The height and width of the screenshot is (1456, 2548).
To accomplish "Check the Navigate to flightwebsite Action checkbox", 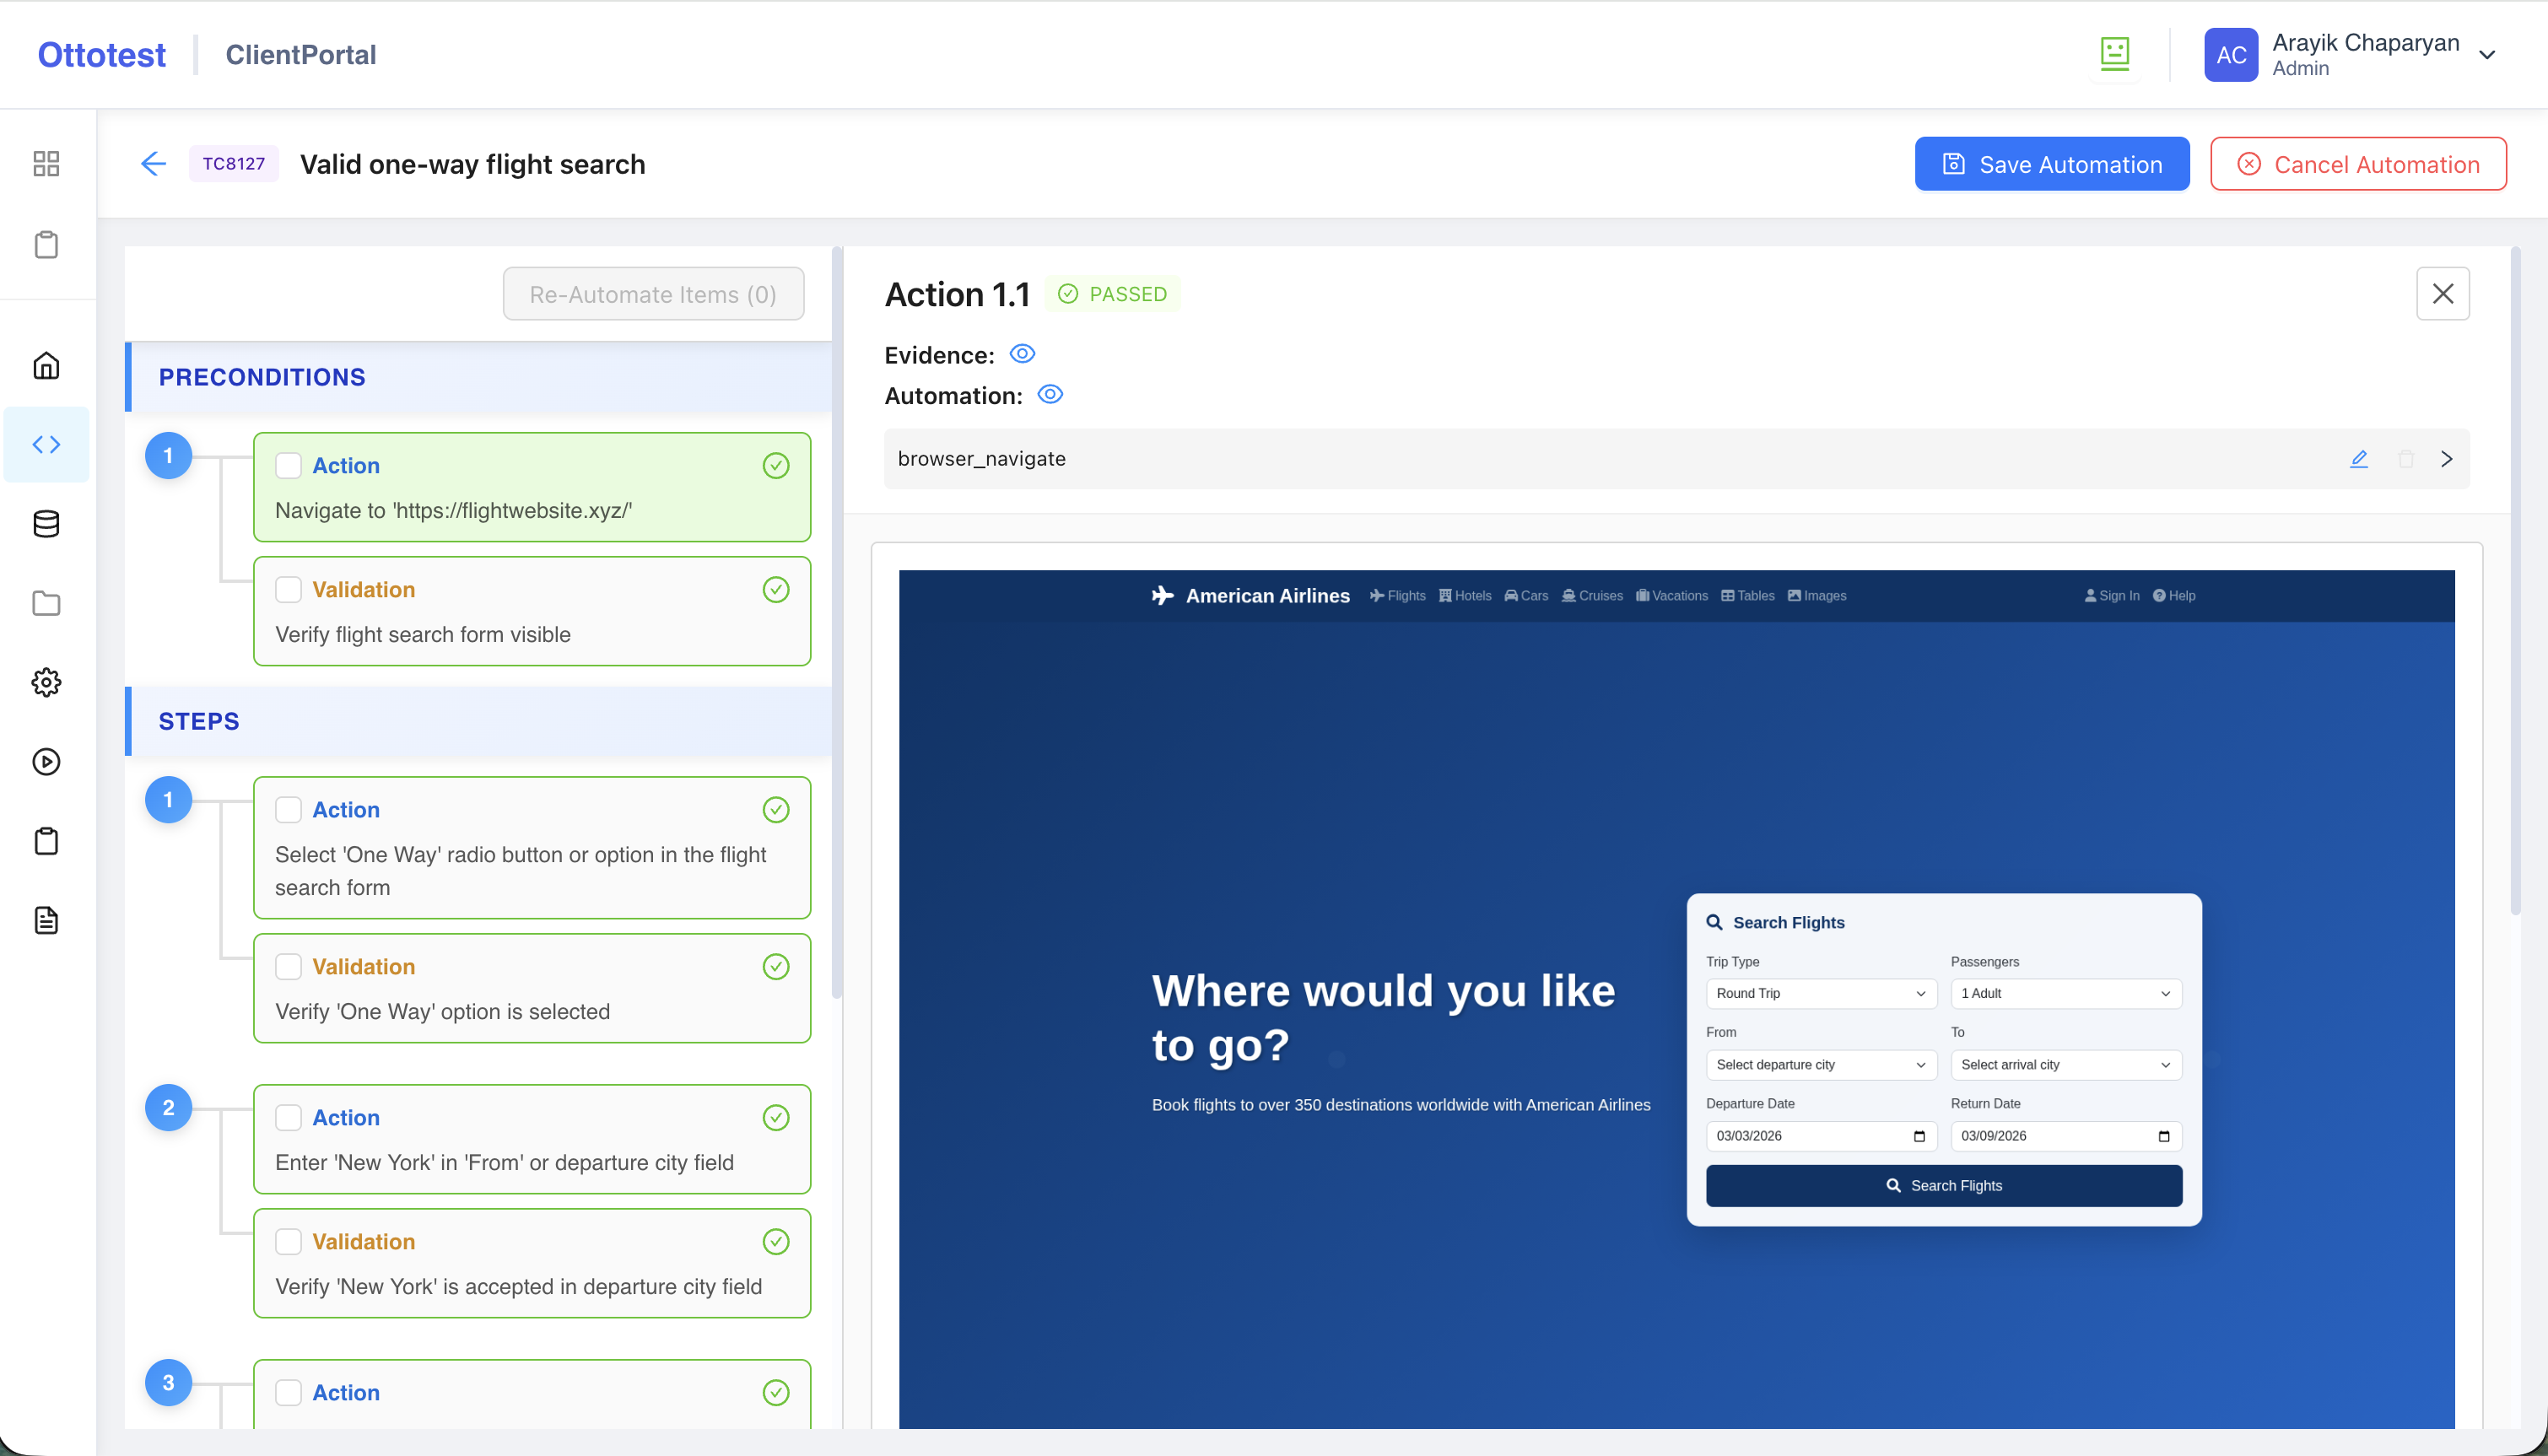I will [288, 466].
